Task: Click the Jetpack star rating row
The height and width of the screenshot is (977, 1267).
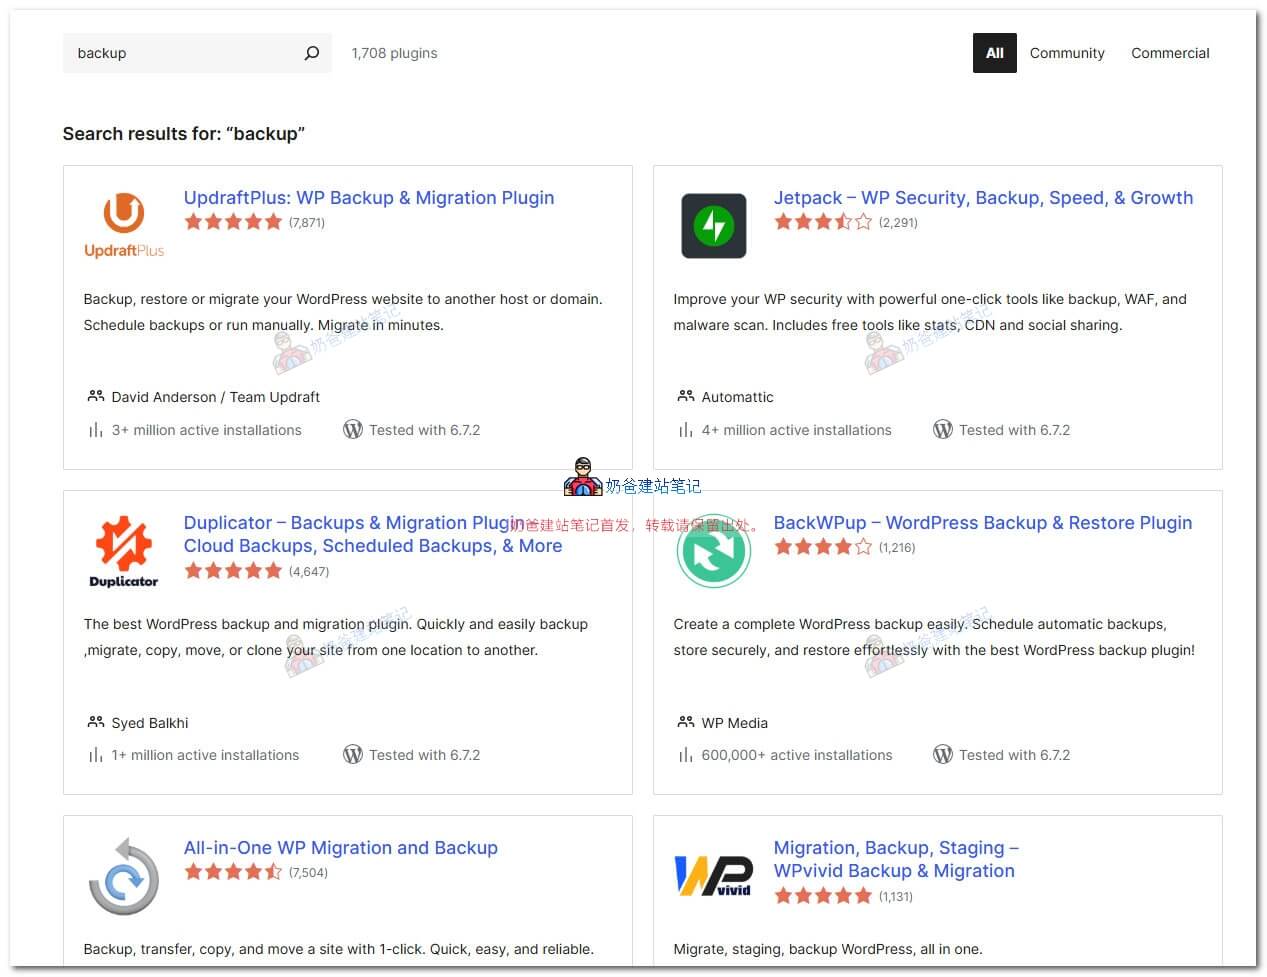Action: point(823,222)
